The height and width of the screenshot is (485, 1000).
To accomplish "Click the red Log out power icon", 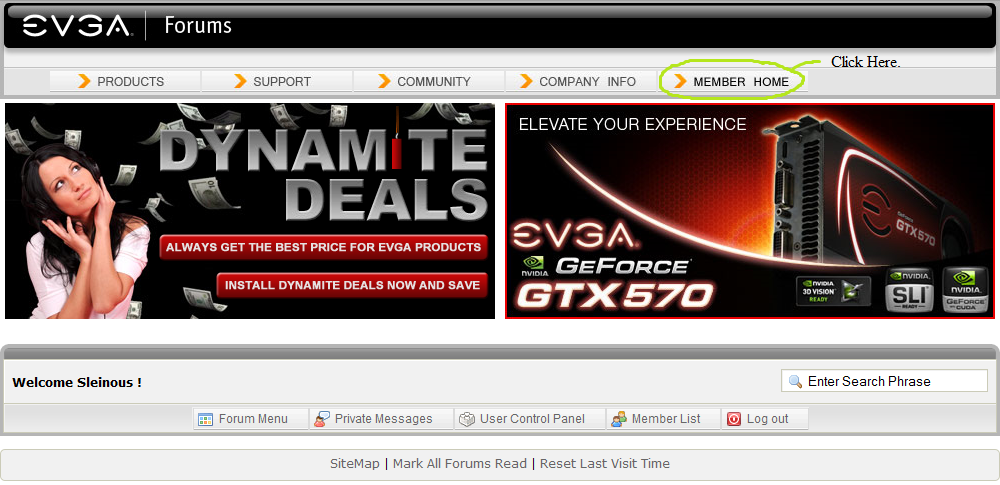I will pos(733,419).
